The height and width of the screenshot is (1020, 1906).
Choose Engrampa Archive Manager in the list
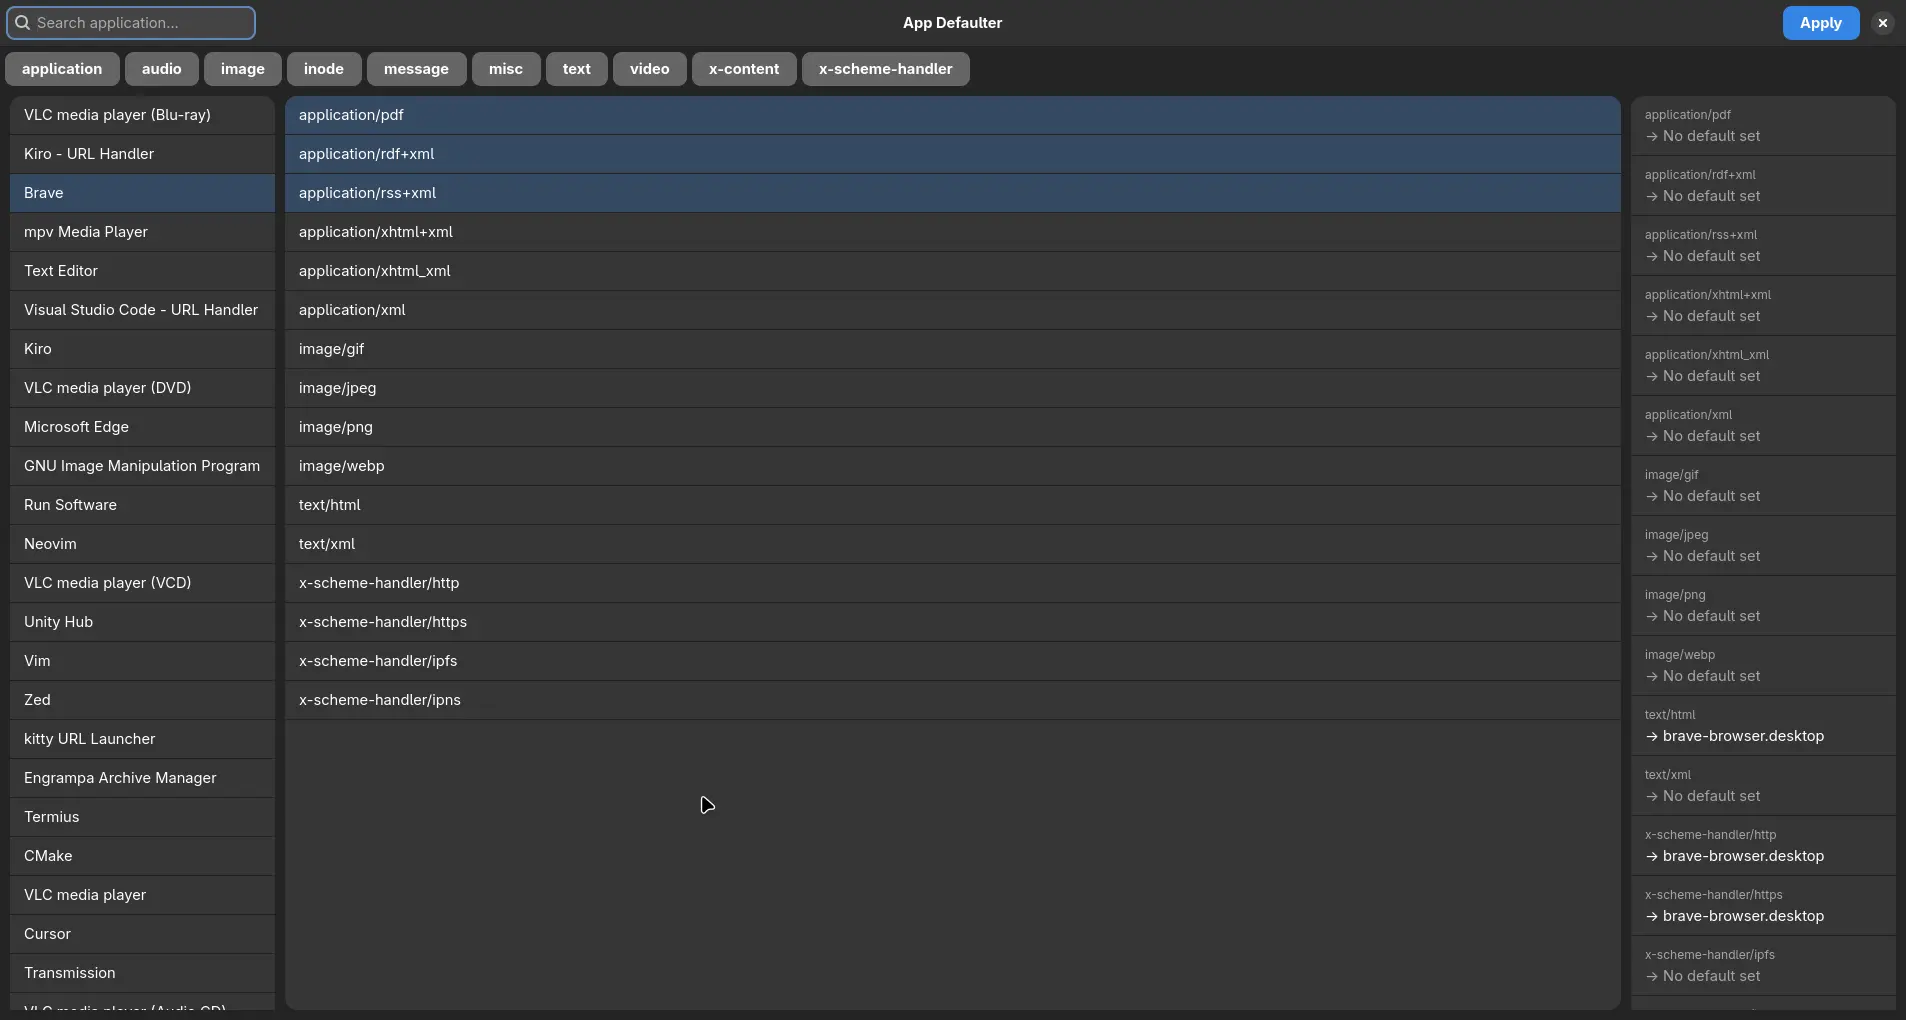pyautogui.click(x=142, y=778)
